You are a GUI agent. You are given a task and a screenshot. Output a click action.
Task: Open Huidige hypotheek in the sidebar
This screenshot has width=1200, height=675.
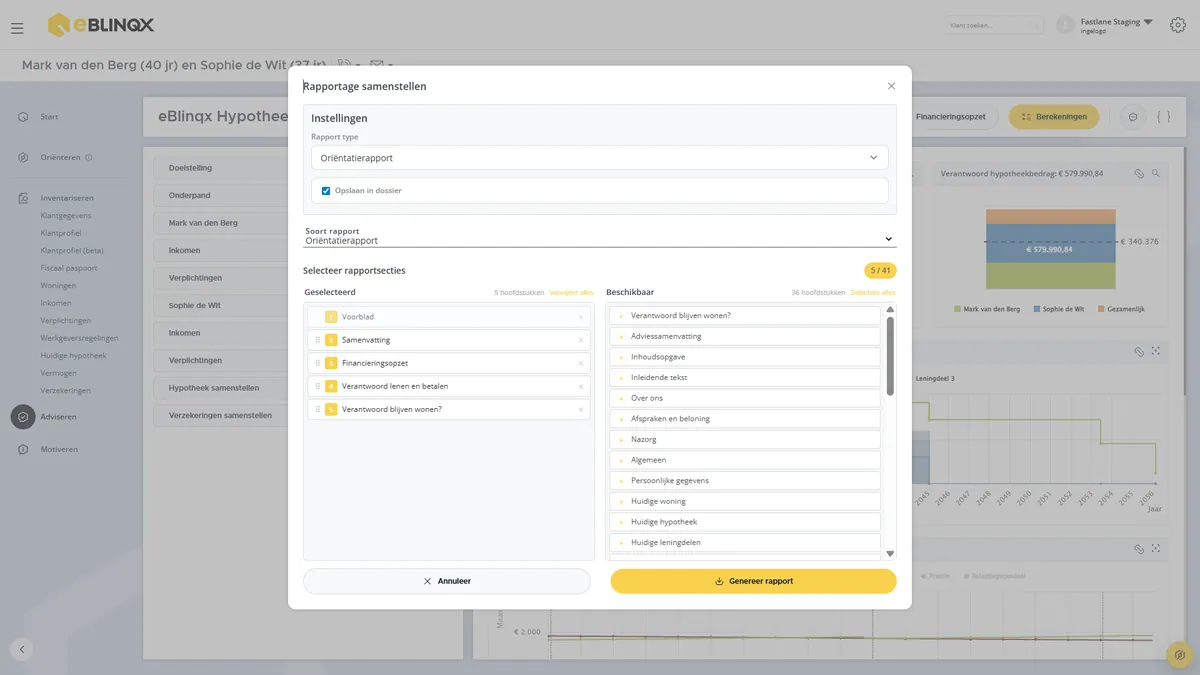[73, 355]
